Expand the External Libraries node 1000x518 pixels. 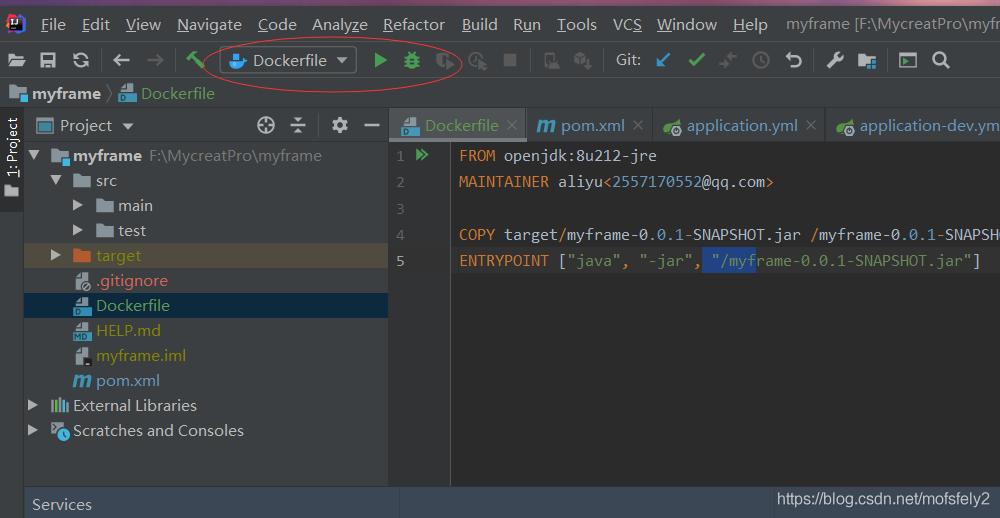click(33, 405)
